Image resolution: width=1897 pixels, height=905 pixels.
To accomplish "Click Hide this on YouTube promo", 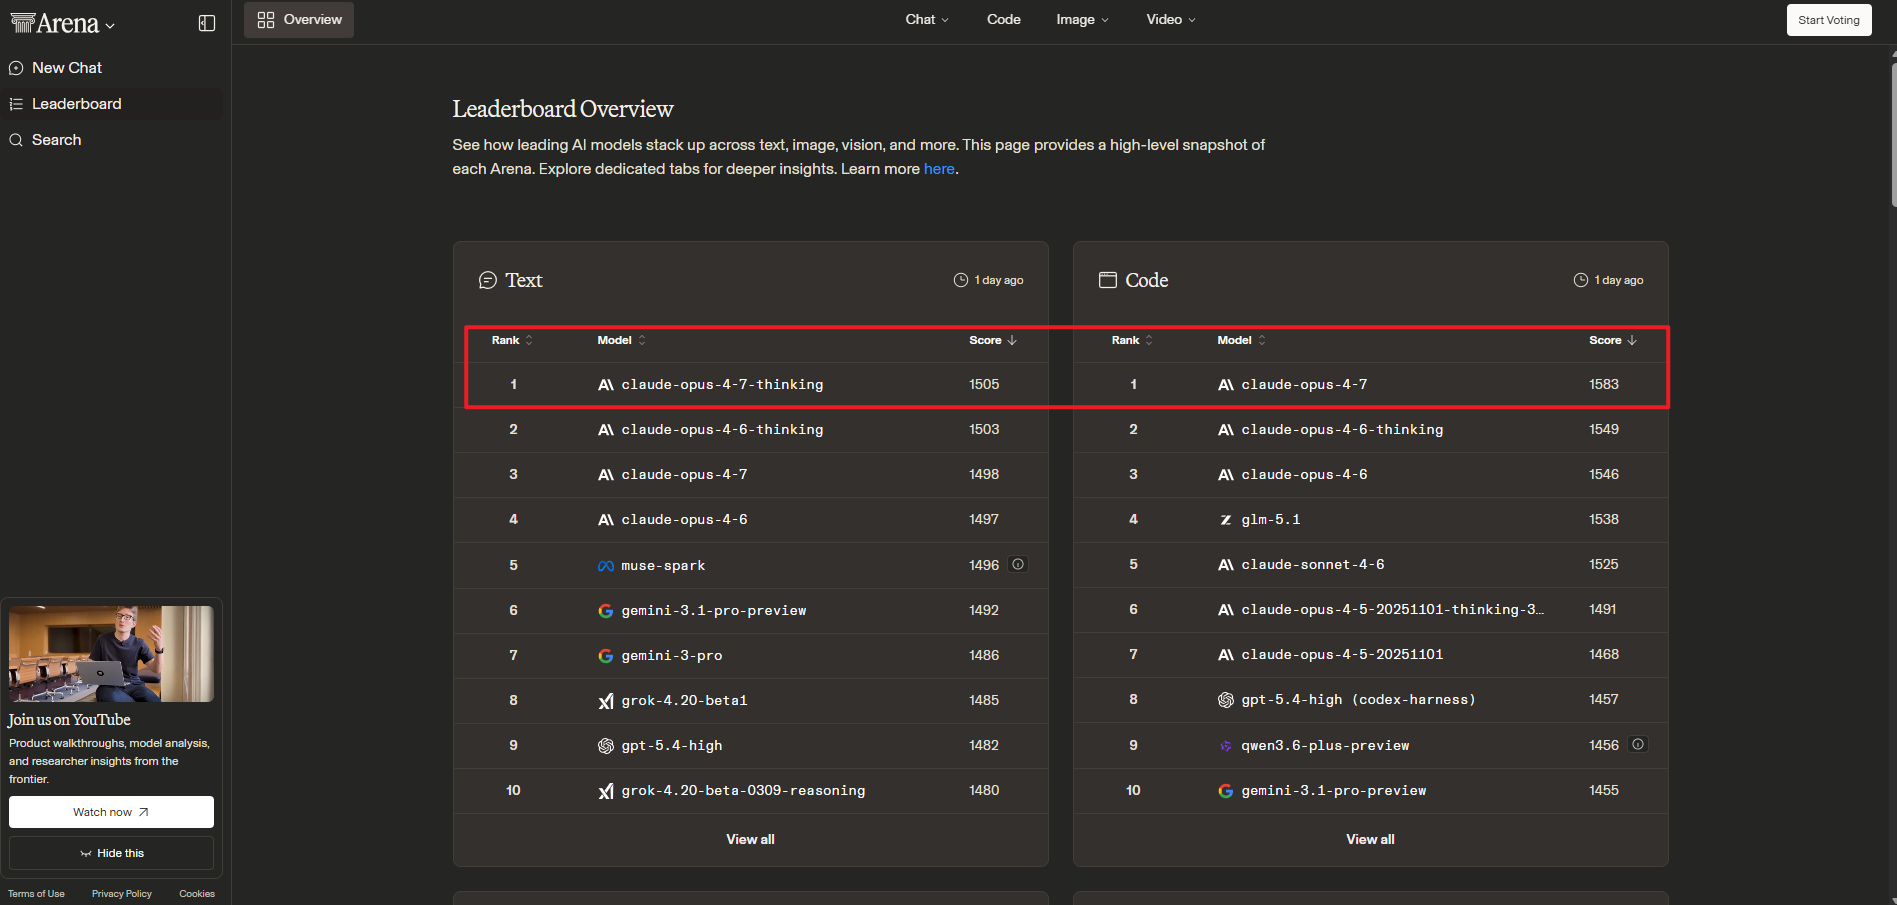I will [x=111, y=853].
